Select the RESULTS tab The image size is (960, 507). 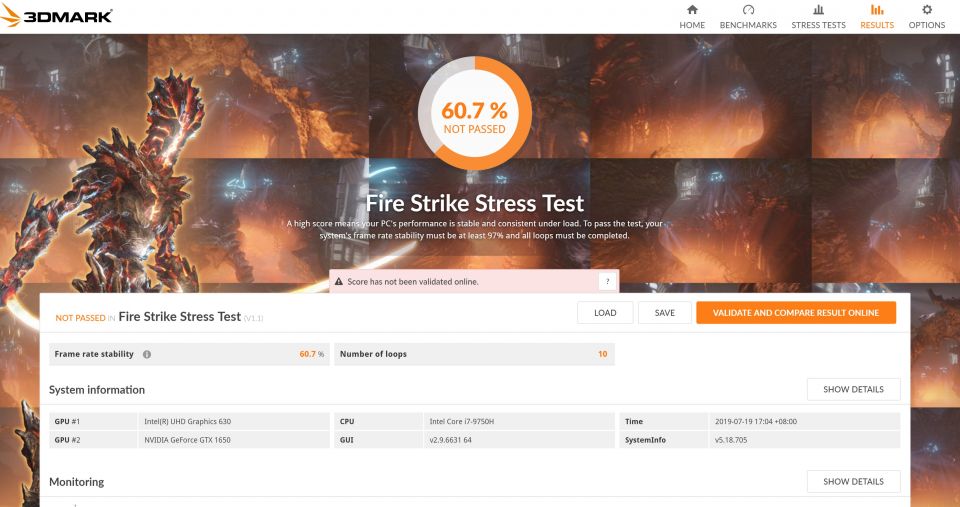coord(877,25)
